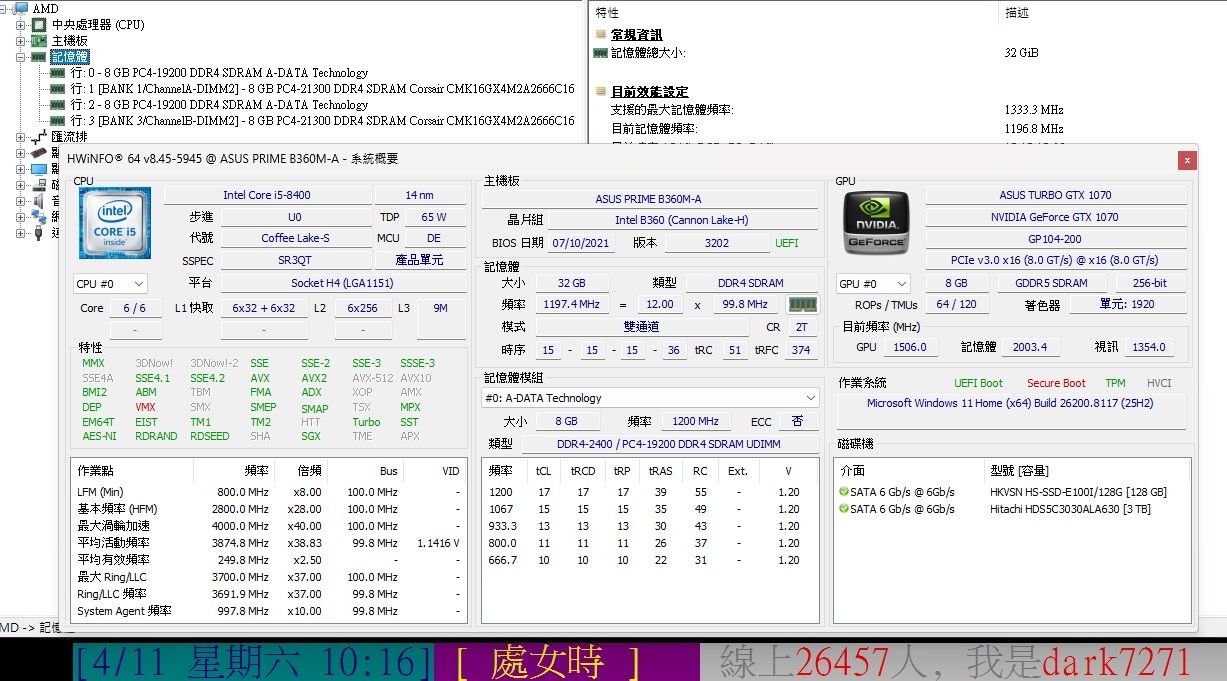1227x681 pixels.
Task: Open the memory module A-DATA Technology dropdown
Action: pos(650,398)
